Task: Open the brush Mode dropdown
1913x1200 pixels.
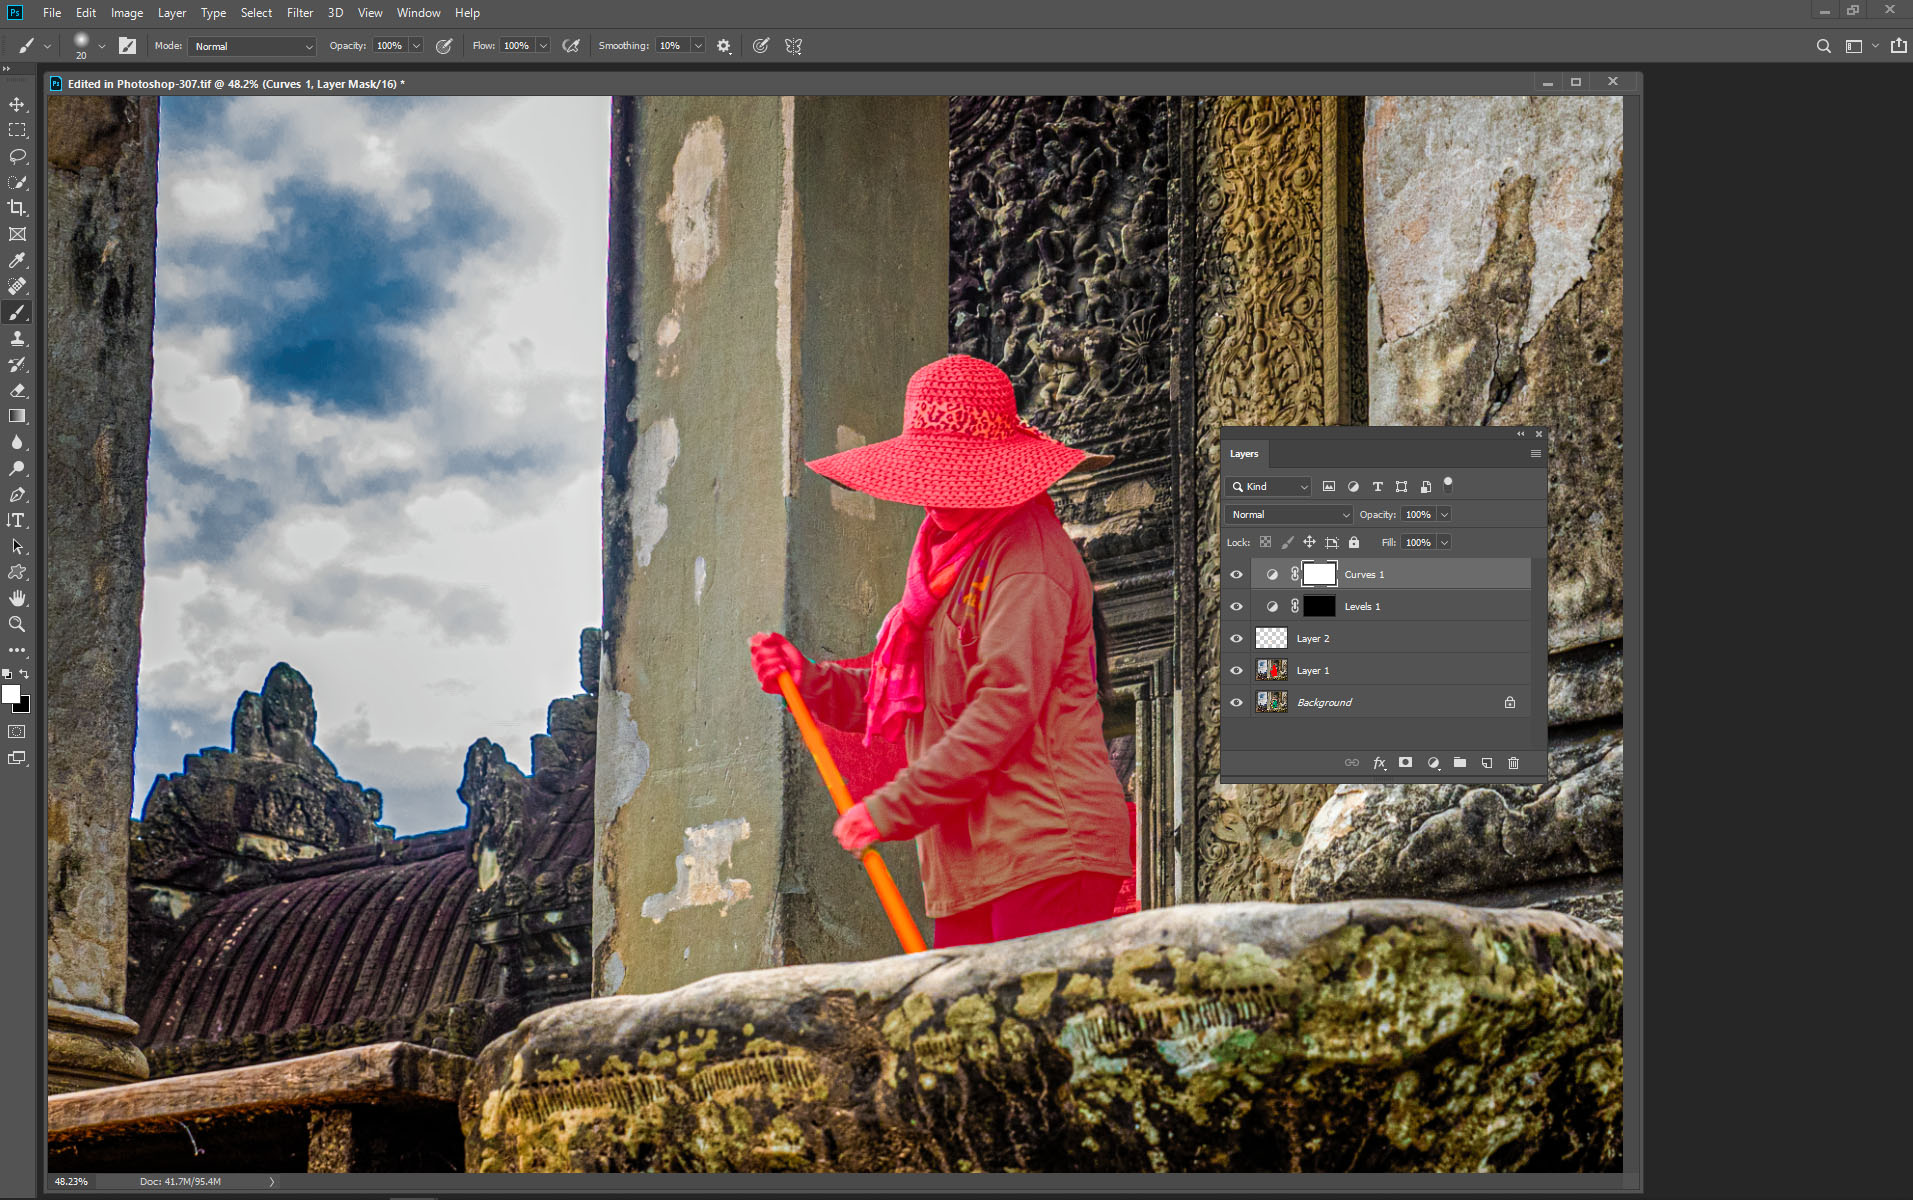Action: [x=253, y=46]
